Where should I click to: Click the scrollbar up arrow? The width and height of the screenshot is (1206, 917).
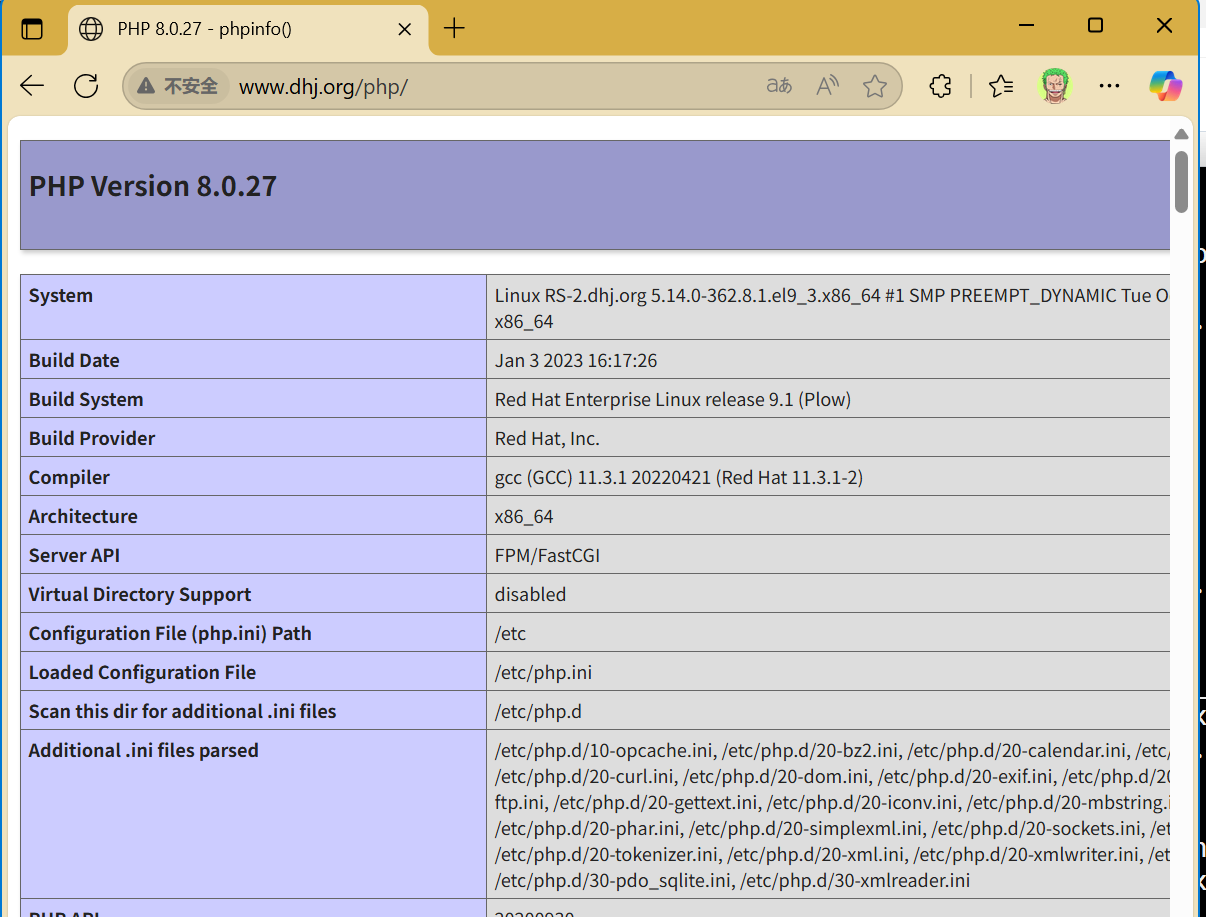1181,134
